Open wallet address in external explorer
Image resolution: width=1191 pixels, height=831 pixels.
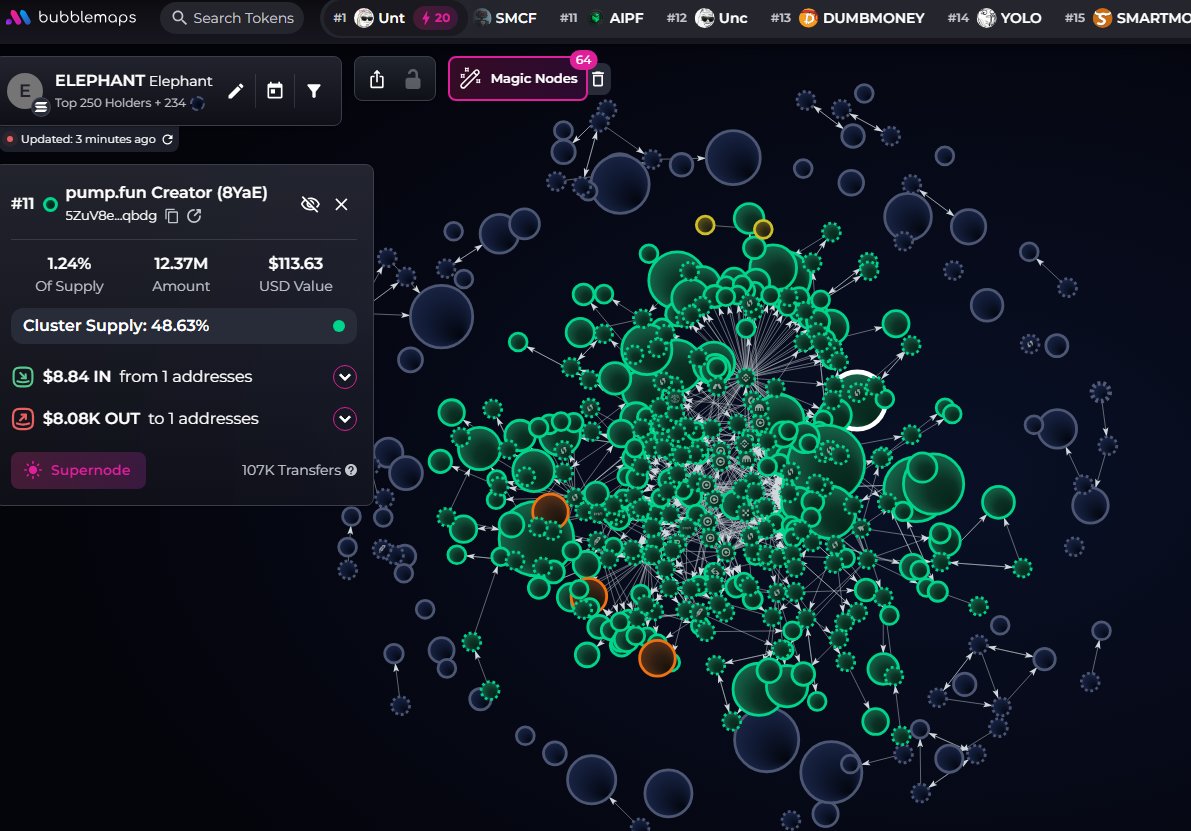195,216
